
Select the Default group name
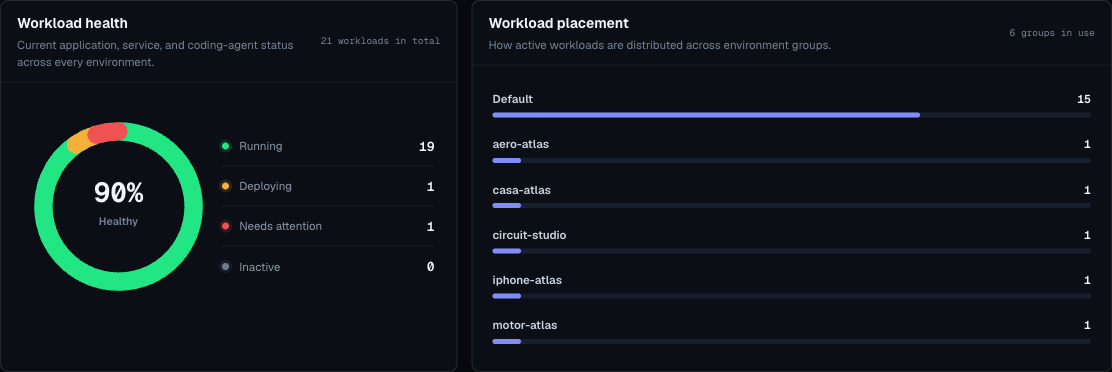click(x=513, y=99)
